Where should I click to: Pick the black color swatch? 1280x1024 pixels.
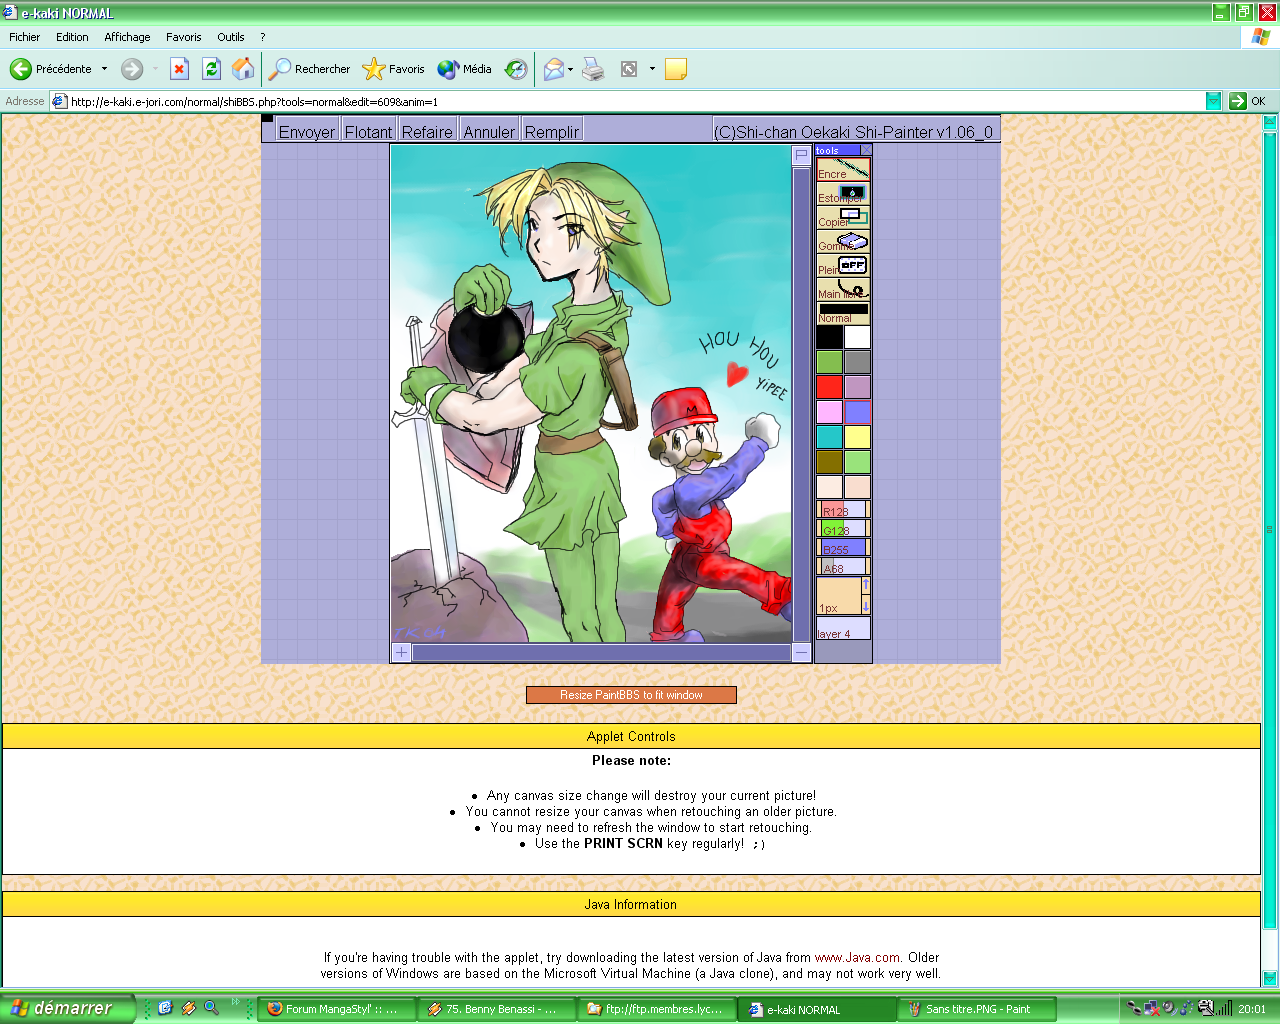pos(829,337)
